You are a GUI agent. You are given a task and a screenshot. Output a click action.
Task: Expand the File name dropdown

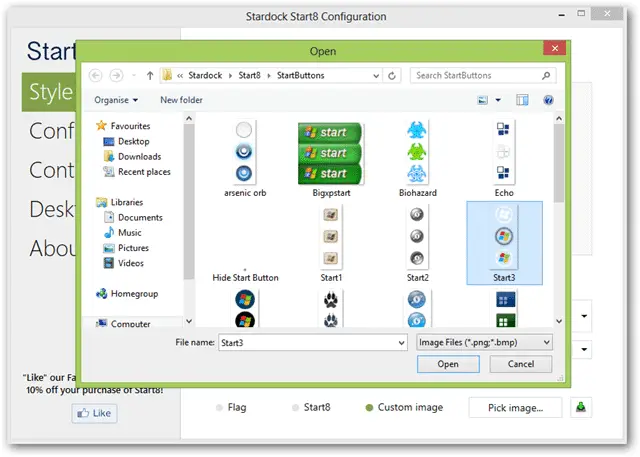[402, 343]
